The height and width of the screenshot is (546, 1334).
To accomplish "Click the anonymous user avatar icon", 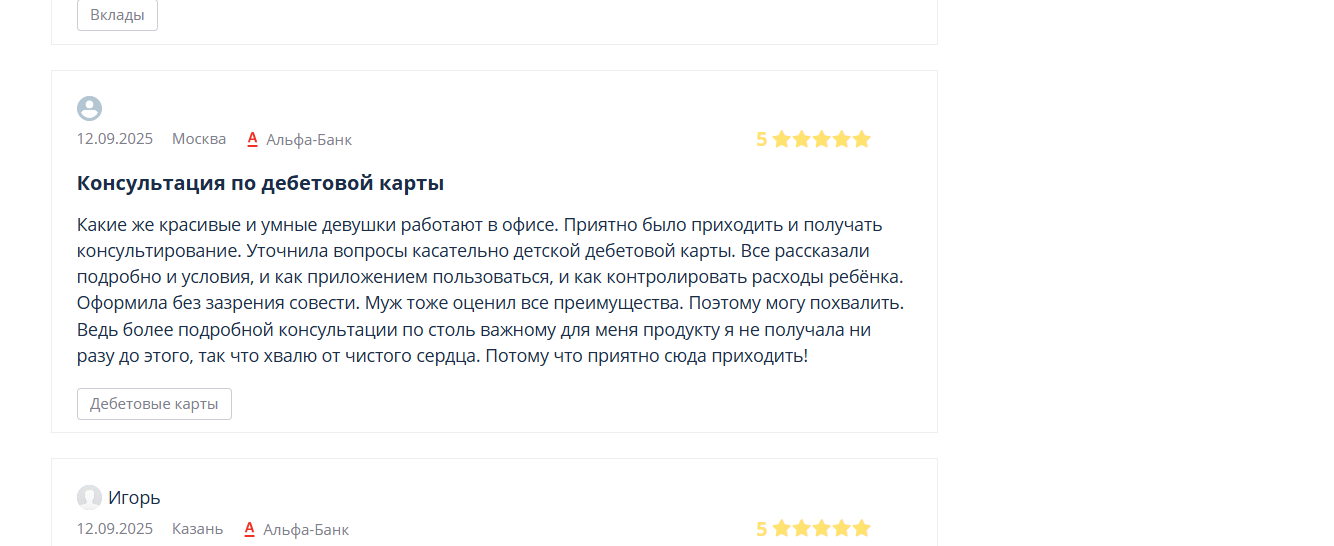I will point(89,109).
